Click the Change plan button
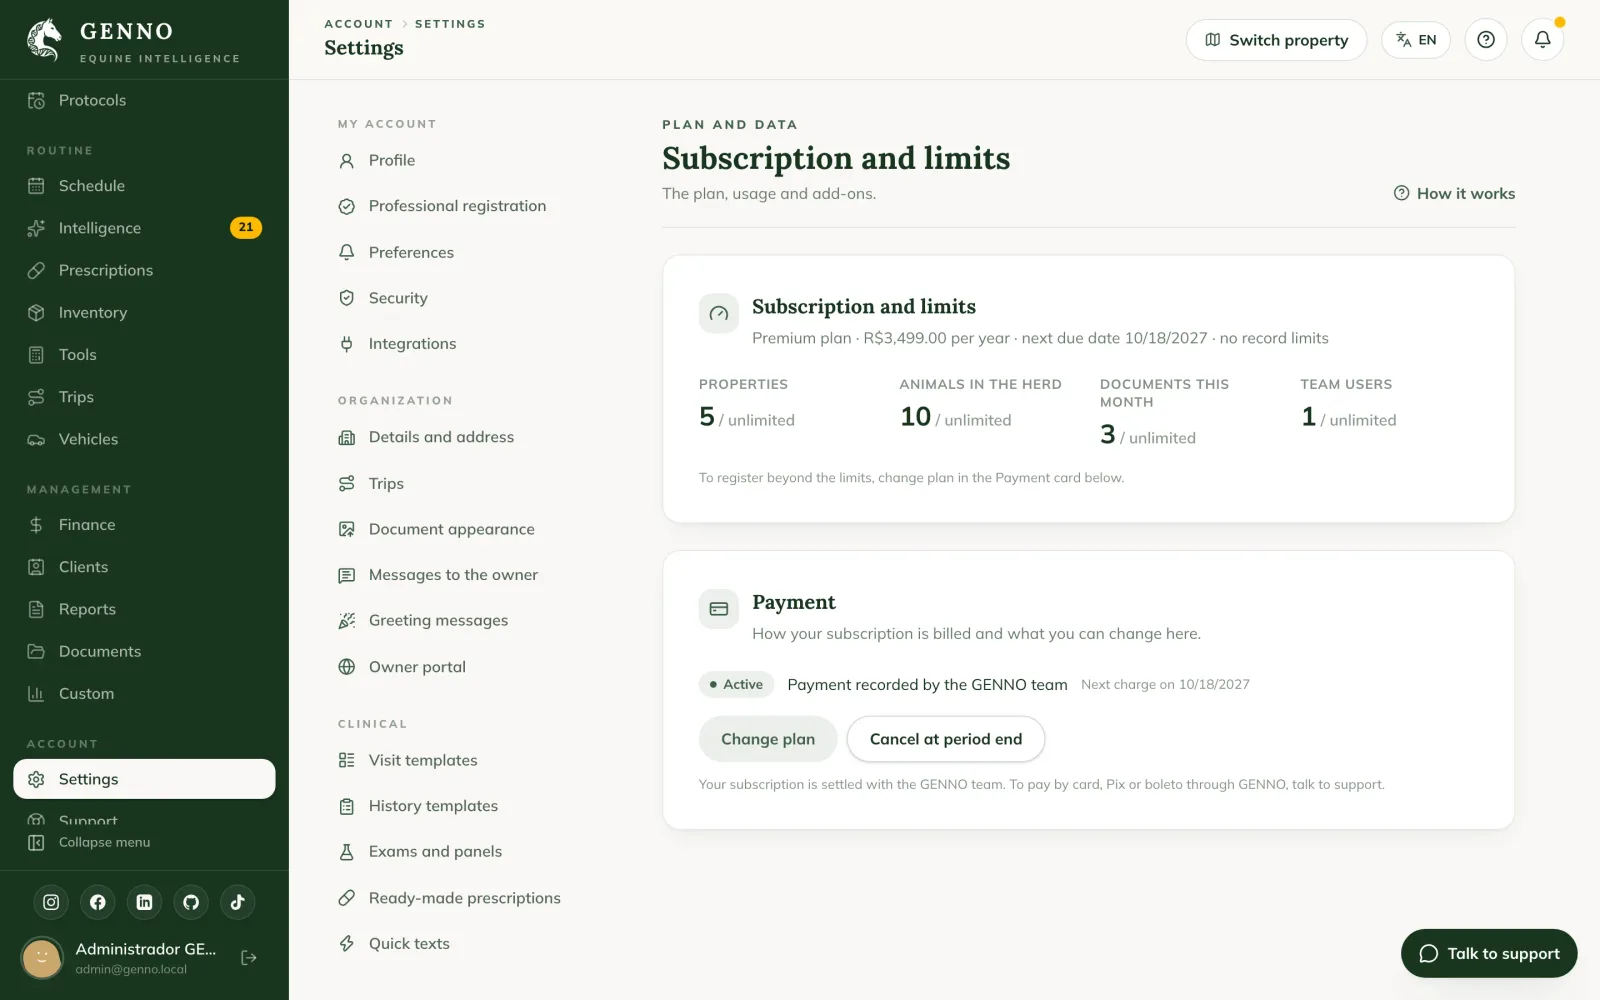This screenshot has height=1000, width=1600. pos(768,739)
